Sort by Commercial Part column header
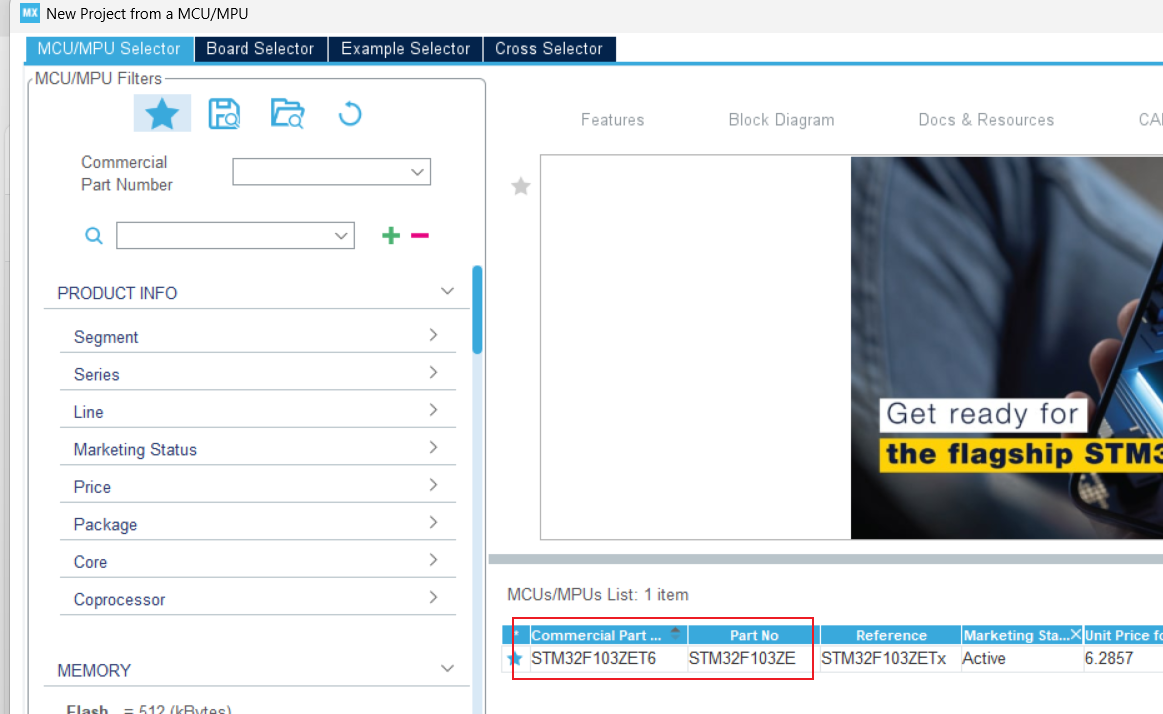The height and width of the screenshot is (714, 1163). 608,635
